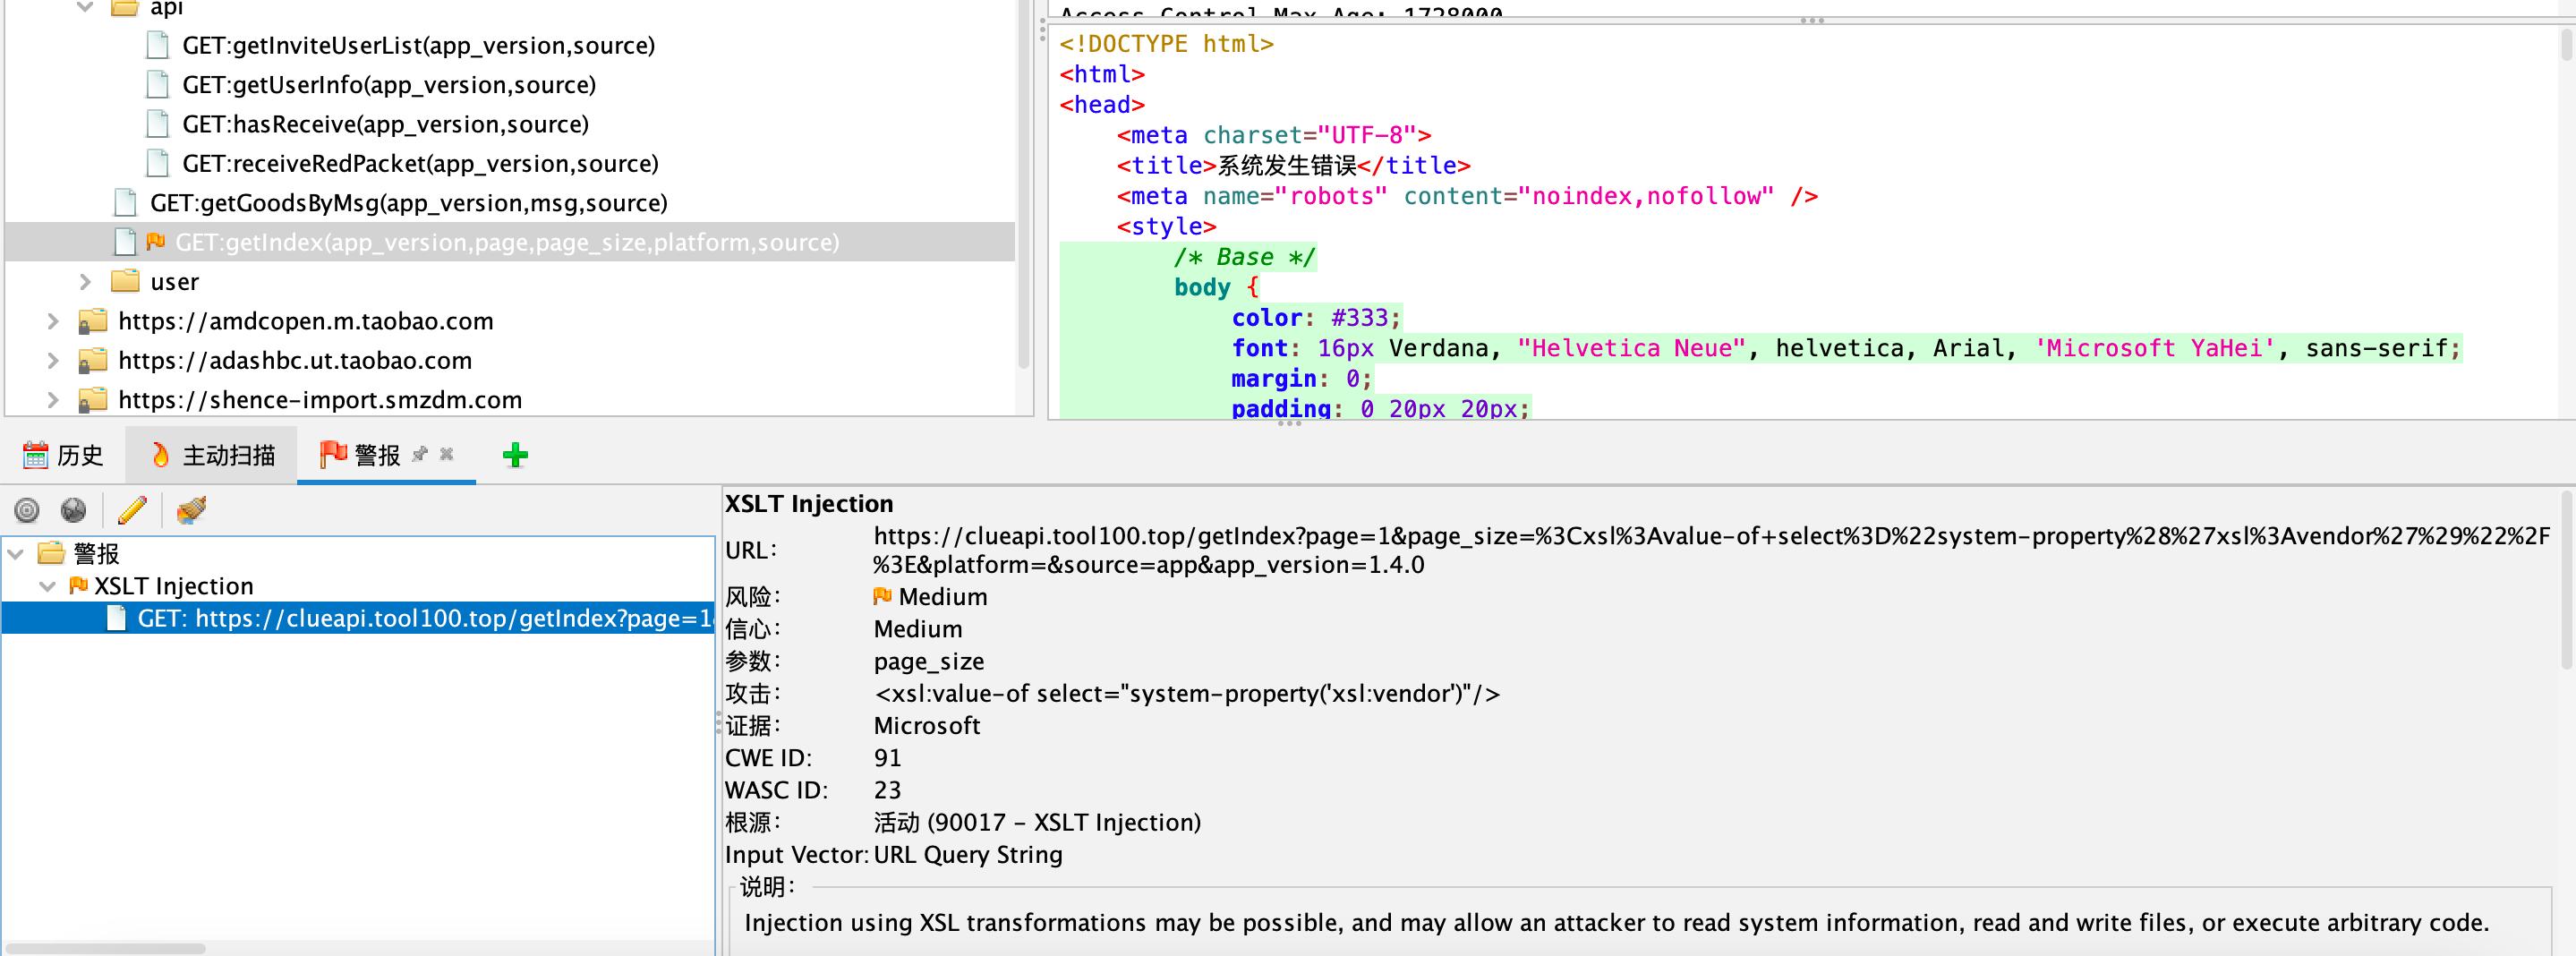
Task: Switch to the 历史 tab
Action: coord(78,455)
